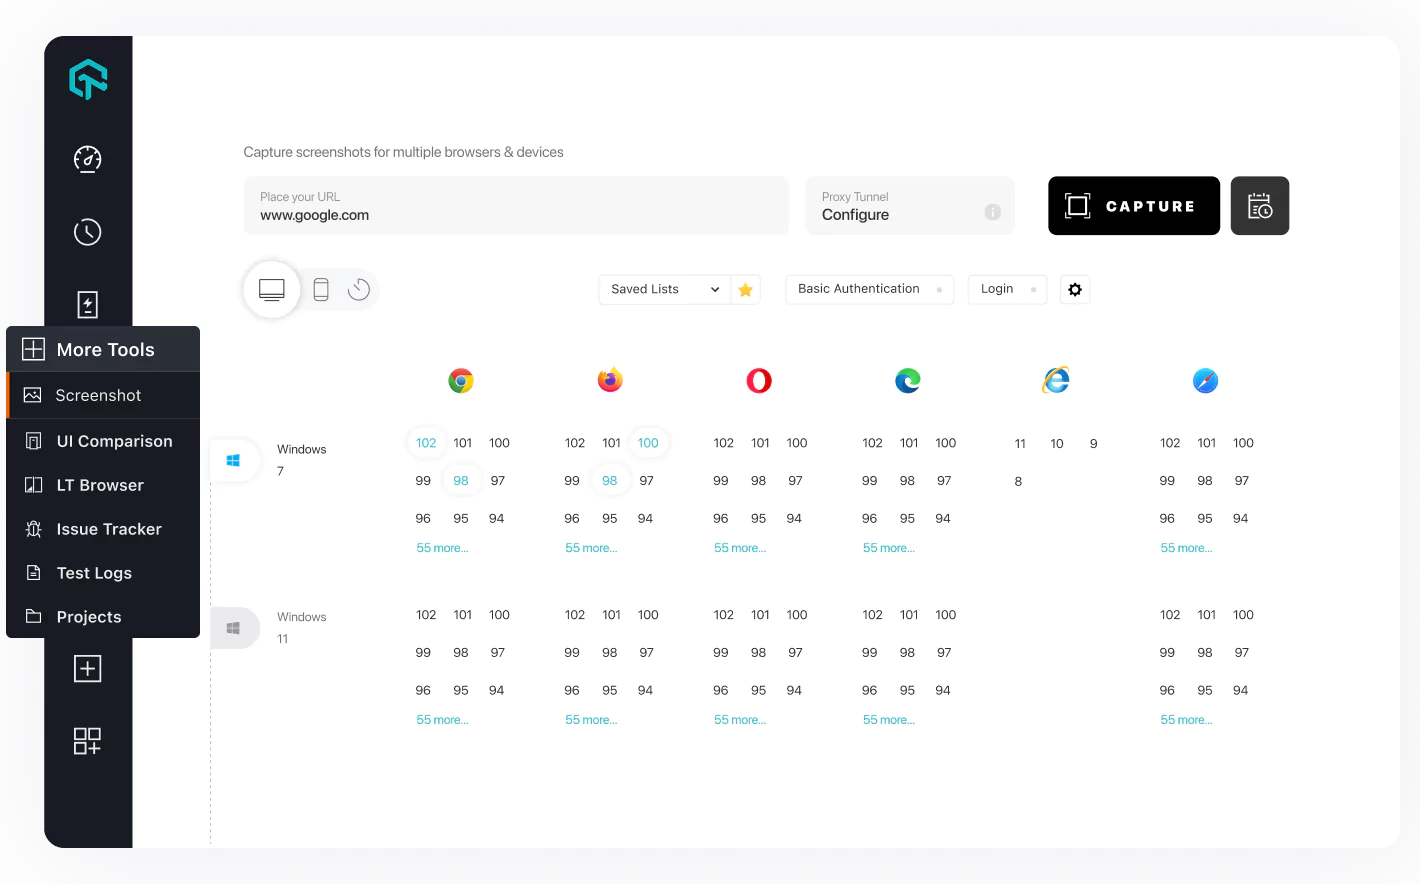The image size is (1420, 884).
Task: Open the recent history device icon
Action: click(359, 290)
